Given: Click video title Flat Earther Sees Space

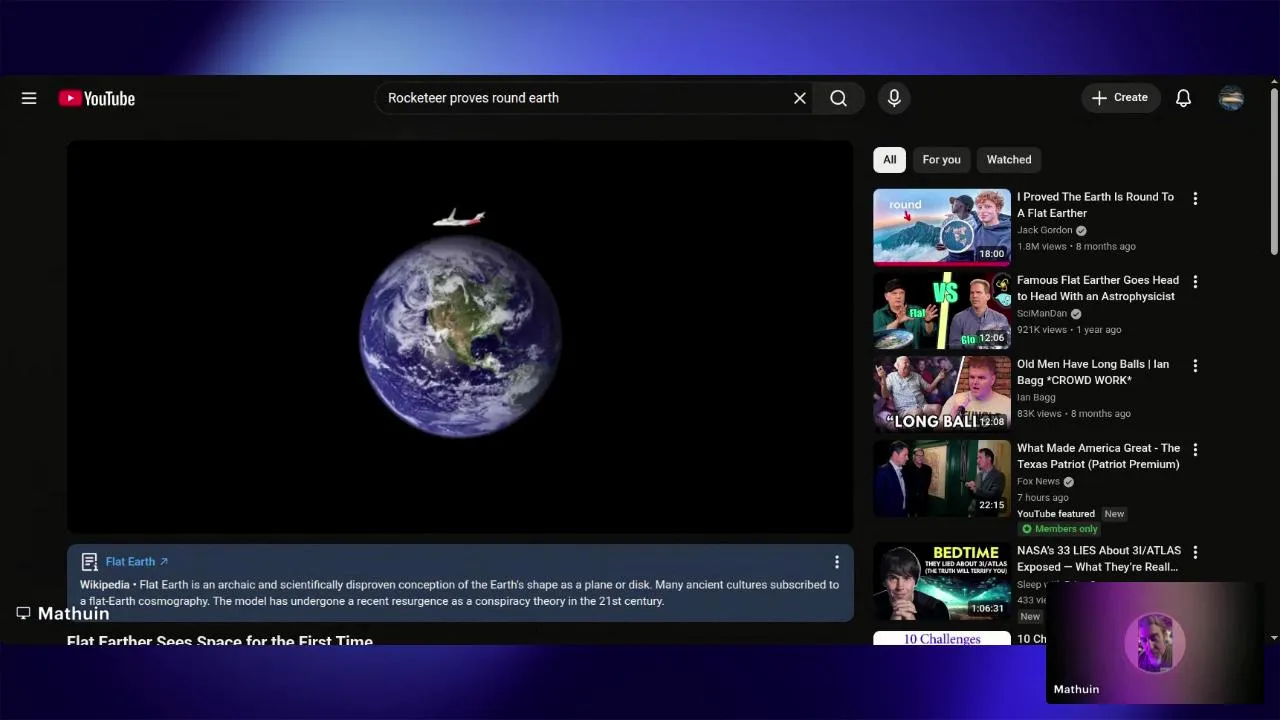Looking at the screenshot, I should 220,640.
